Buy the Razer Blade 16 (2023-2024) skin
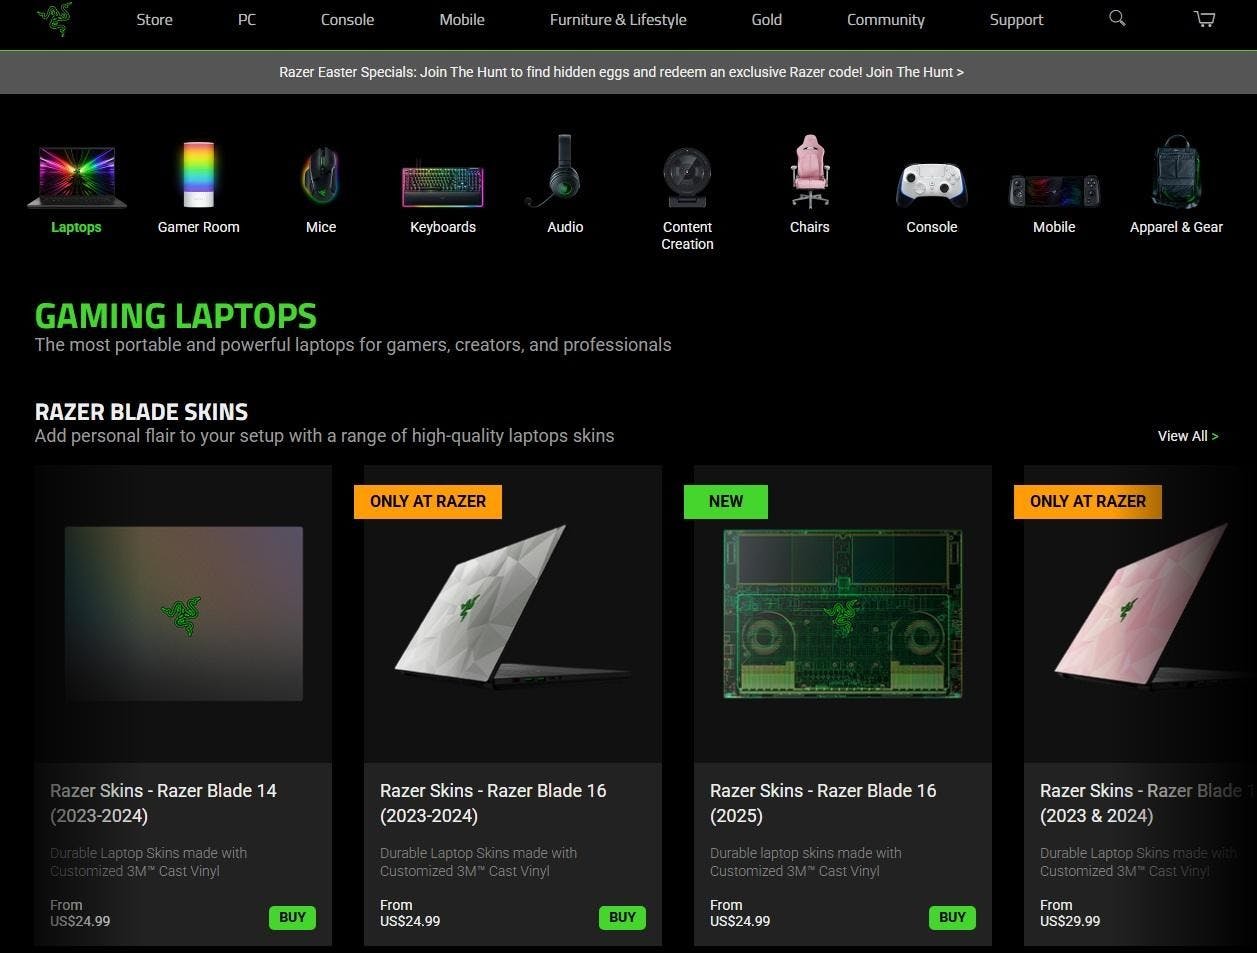The height and width of the screenshot is (953, 1257). pyautogui.click(x=622, y=917)
